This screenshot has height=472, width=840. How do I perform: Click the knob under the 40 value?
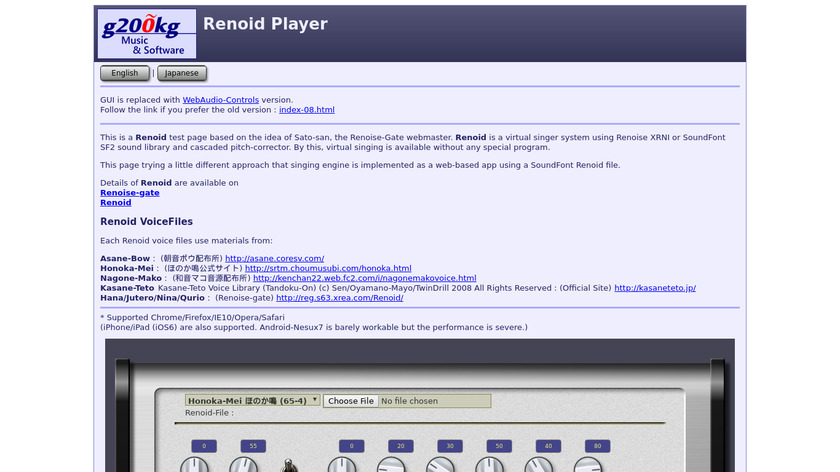tap(539, 465)
